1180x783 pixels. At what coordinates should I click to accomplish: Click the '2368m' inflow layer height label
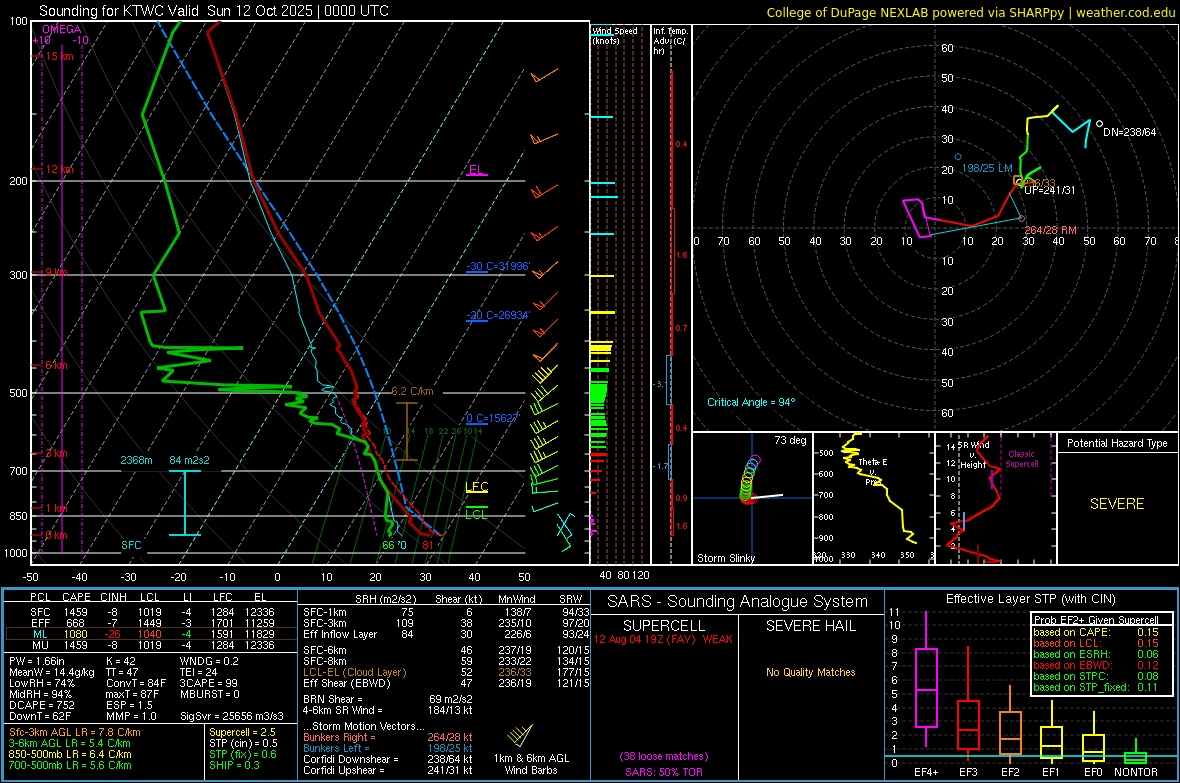tap(136, 460)
